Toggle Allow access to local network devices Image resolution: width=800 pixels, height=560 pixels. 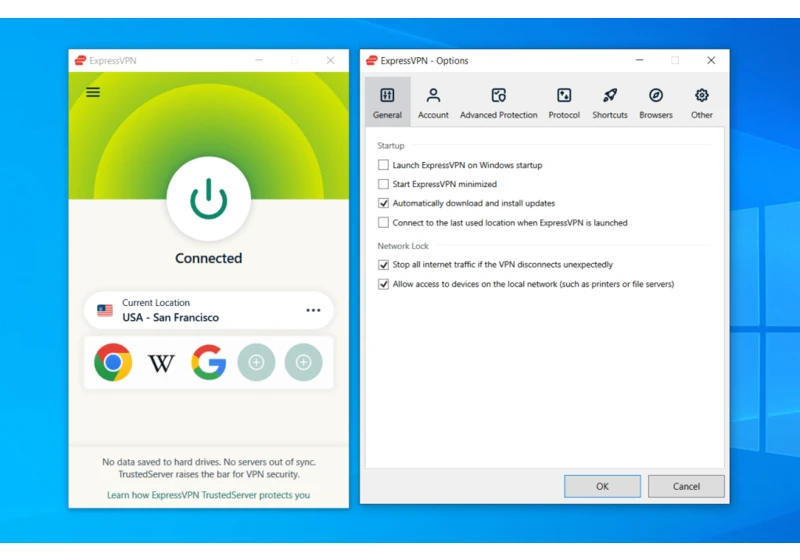point(383,284)
